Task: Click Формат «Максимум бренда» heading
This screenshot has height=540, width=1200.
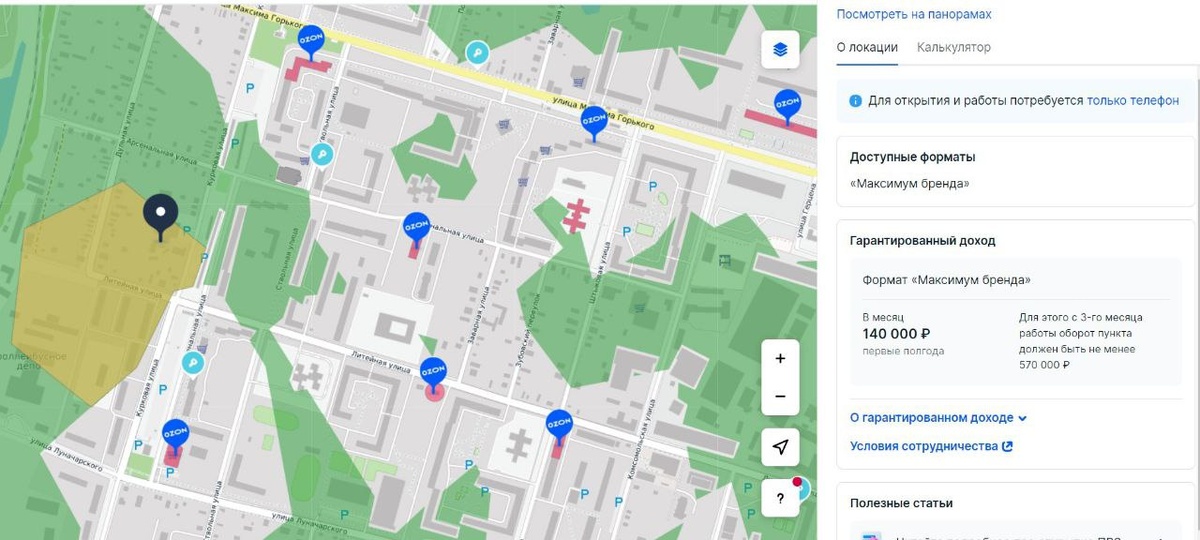Action: coord(946,280)
